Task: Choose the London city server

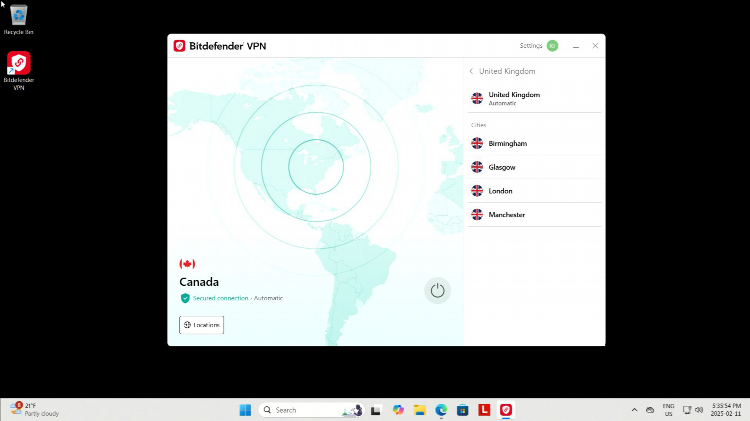Action: [534, 191]
